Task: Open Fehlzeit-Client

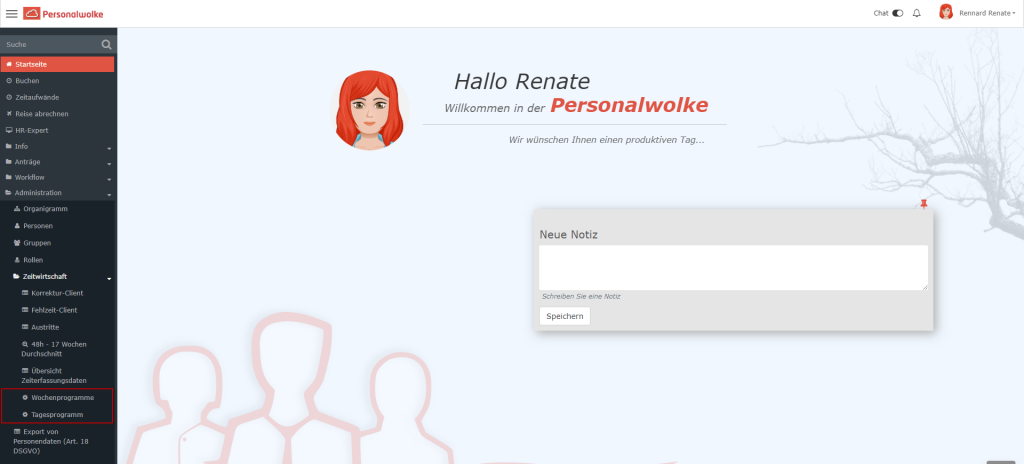Action: [x=54, y=310]
